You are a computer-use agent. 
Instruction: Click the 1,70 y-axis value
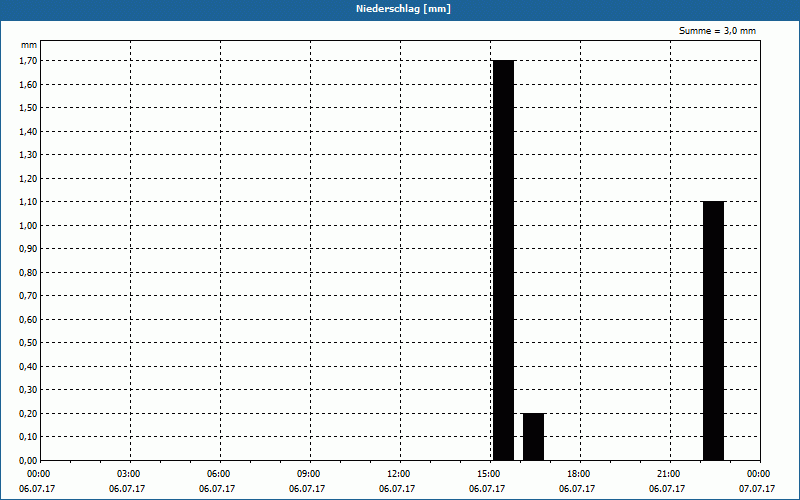pos(28,61)
